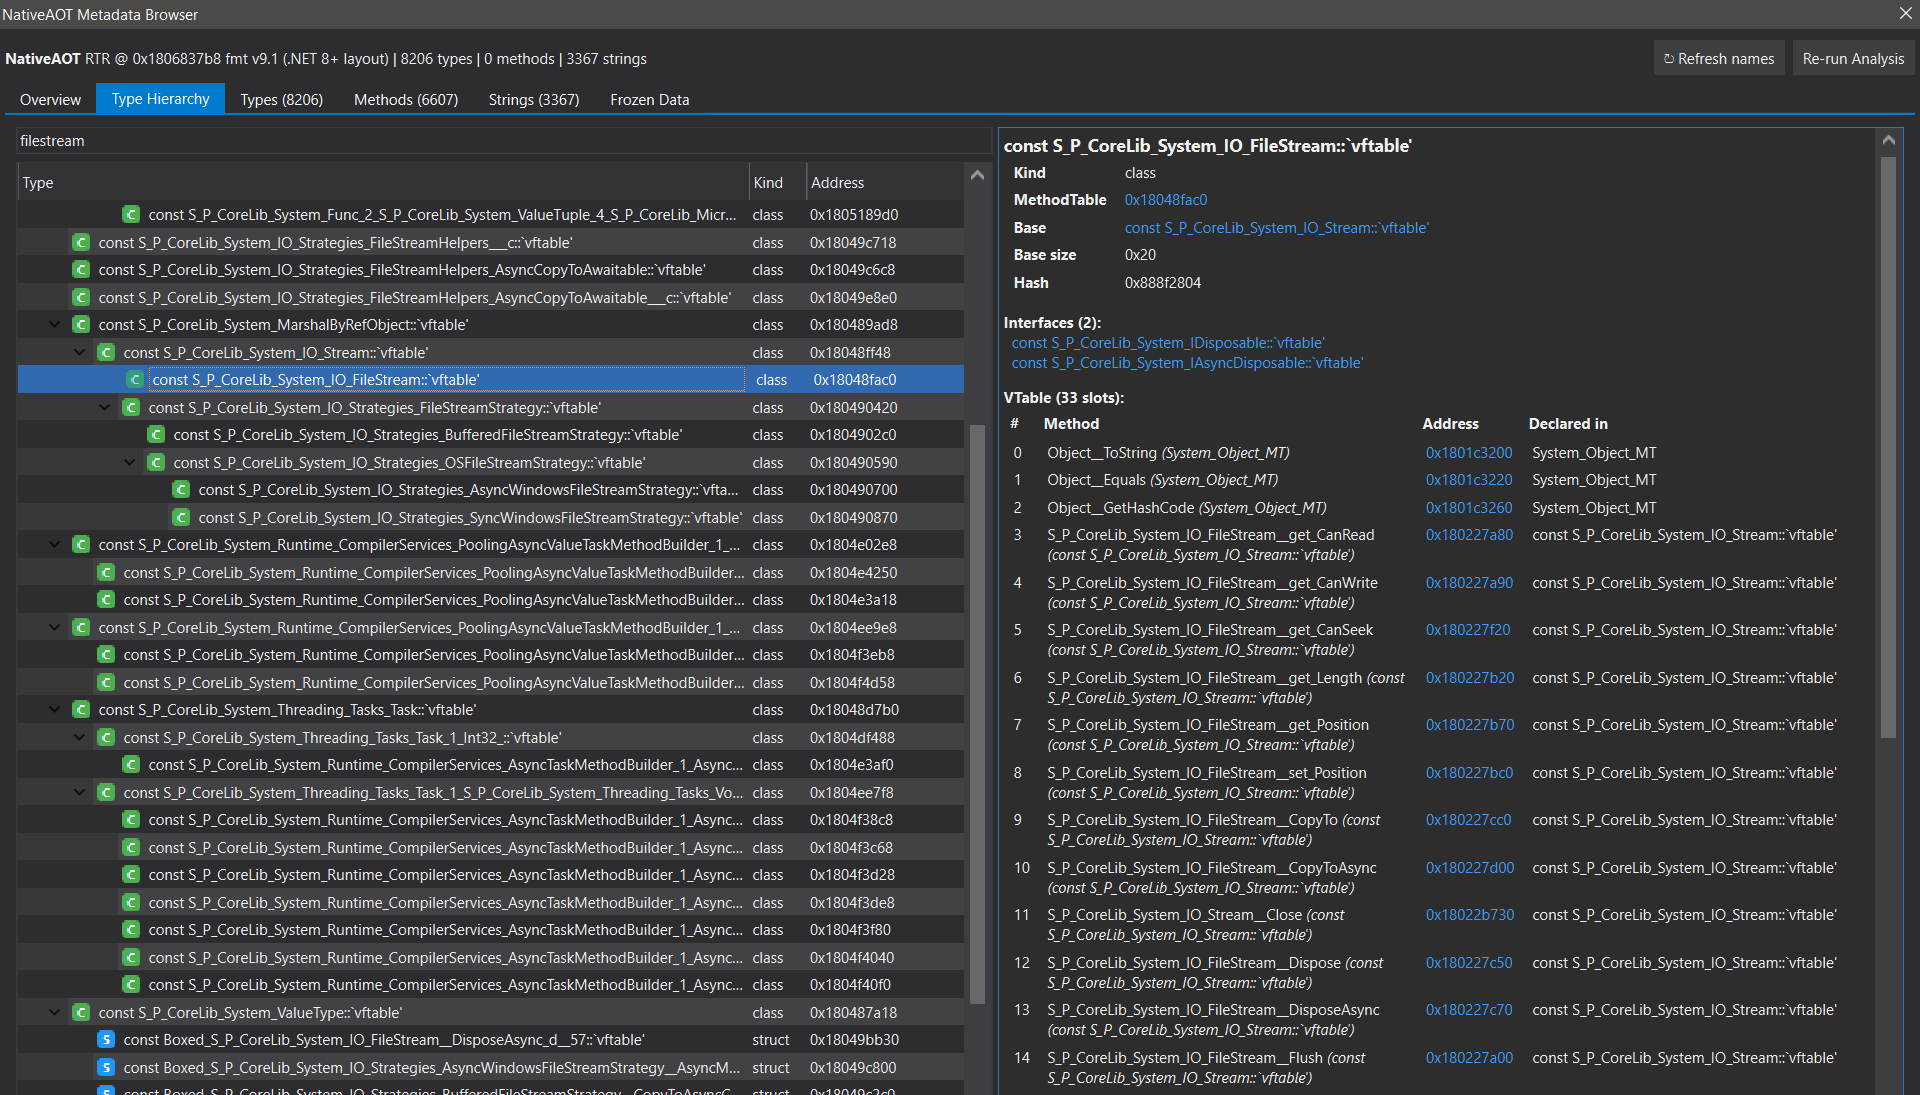
Task: Click class icon of Threading_Tasks_Task vftable row
Action: pyautogui.click(x=81, y=710)
